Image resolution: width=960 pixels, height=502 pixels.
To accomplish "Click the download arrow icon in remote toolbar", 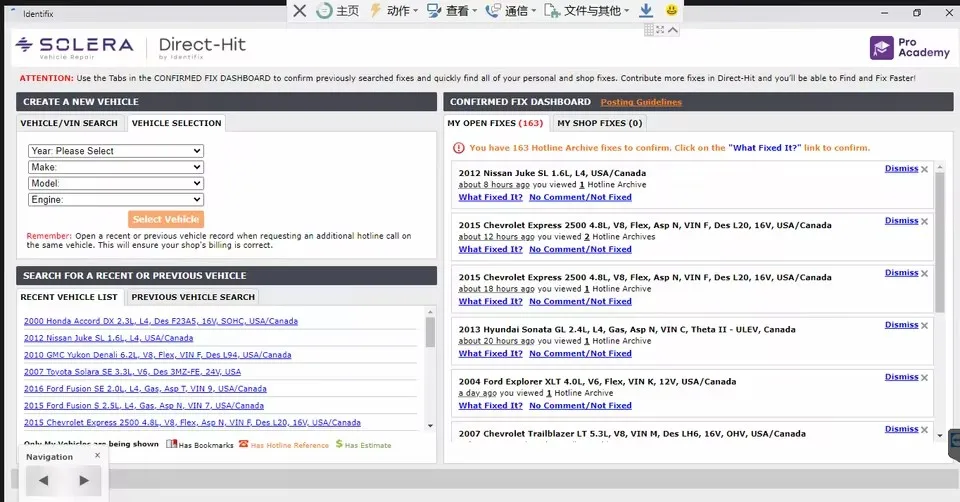I will (646, 11).
